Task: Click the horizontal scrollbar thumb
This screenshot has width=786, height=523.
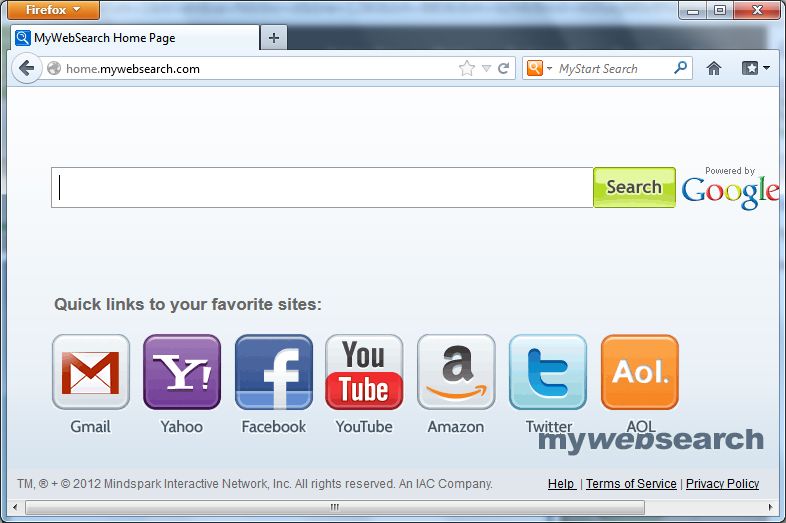Action: tap(335, 507)
